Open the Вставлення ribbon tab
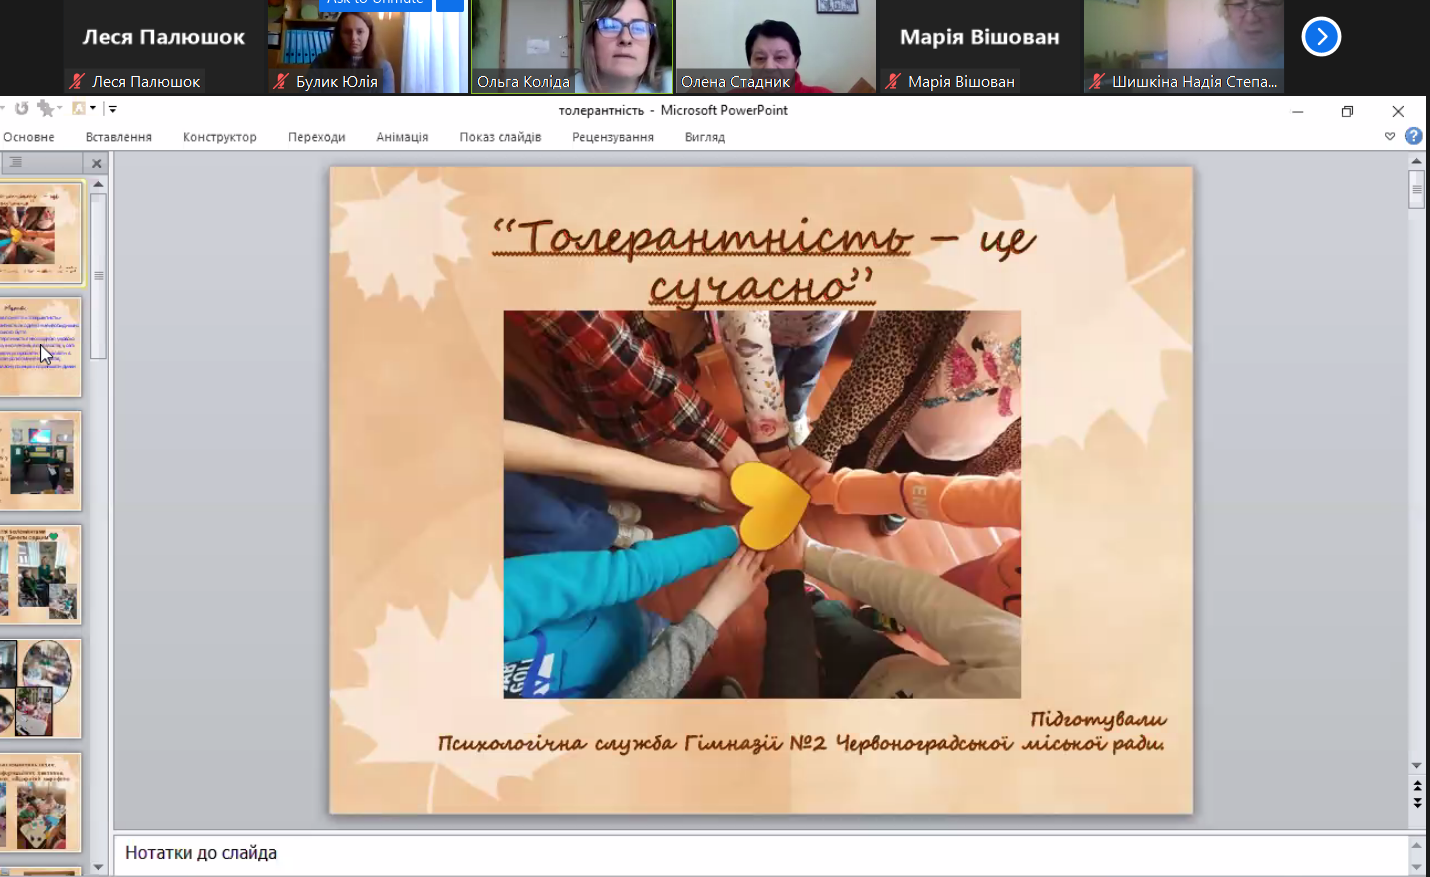This screenshot has height=877, width=1430. coord(118,137)
